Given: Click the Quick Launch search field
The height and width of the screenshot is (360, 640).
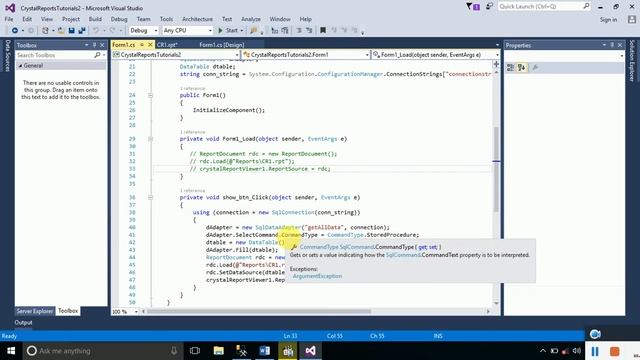Looking at the screenshot, I should pyautogui.click(x=544, y=6).
